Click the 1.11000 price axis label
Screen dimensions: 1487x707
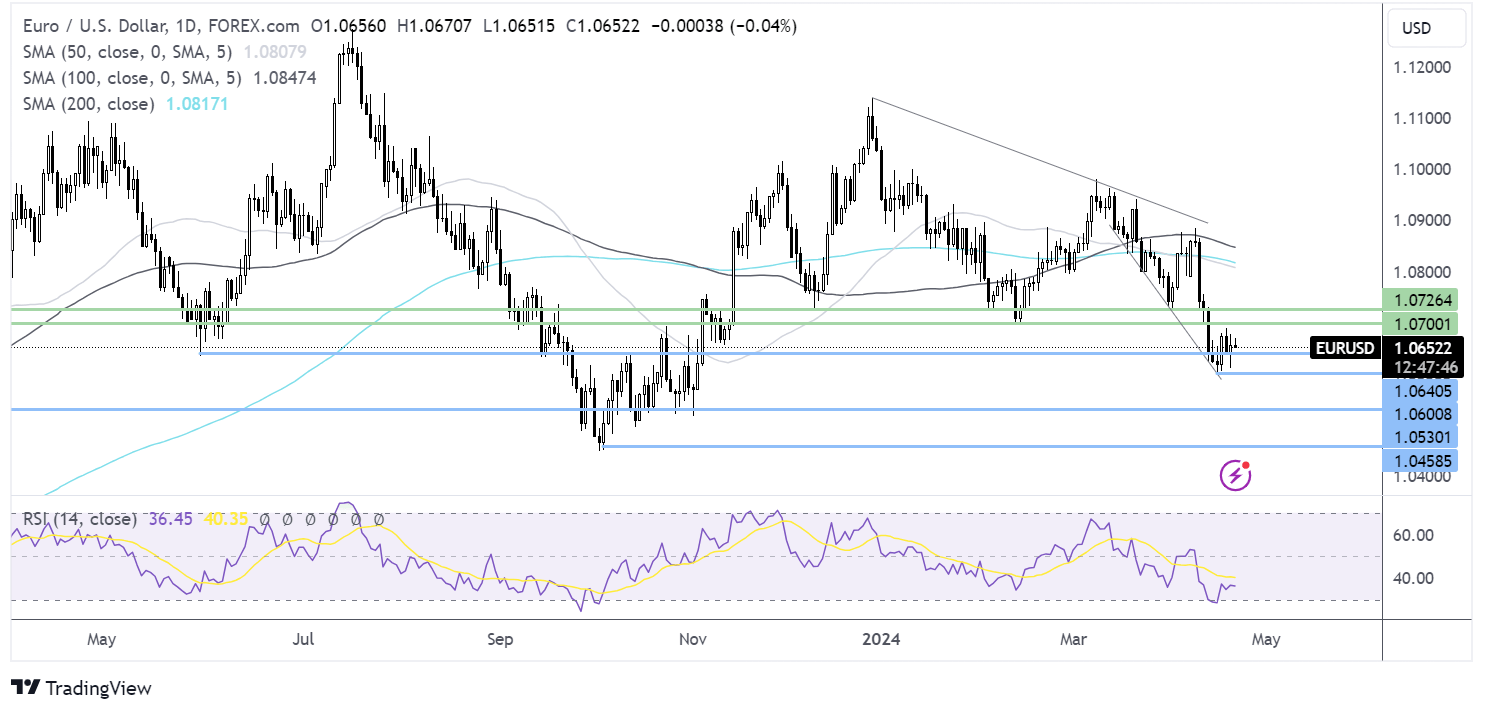[x=1424, y=118]
